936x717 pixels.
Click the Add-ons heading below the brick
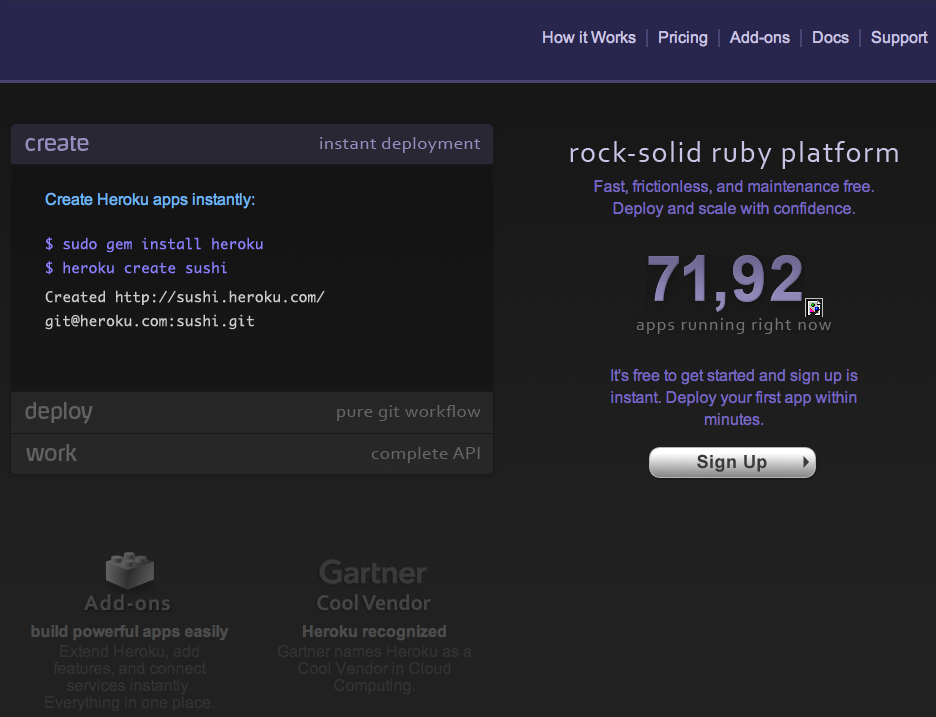click(x=128, y=603)
